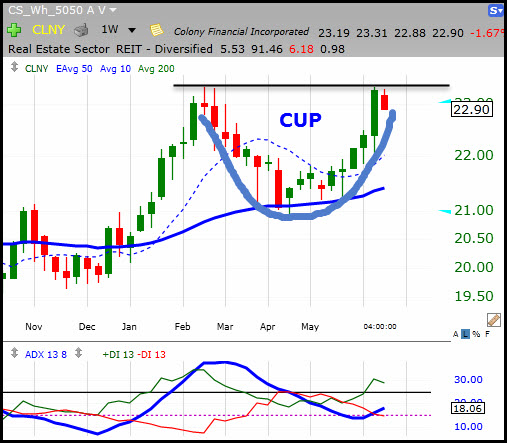Click the red 6.18 value
Image resolution: width=507 pixels, height=443 pixels.
(x=301, y=49)
